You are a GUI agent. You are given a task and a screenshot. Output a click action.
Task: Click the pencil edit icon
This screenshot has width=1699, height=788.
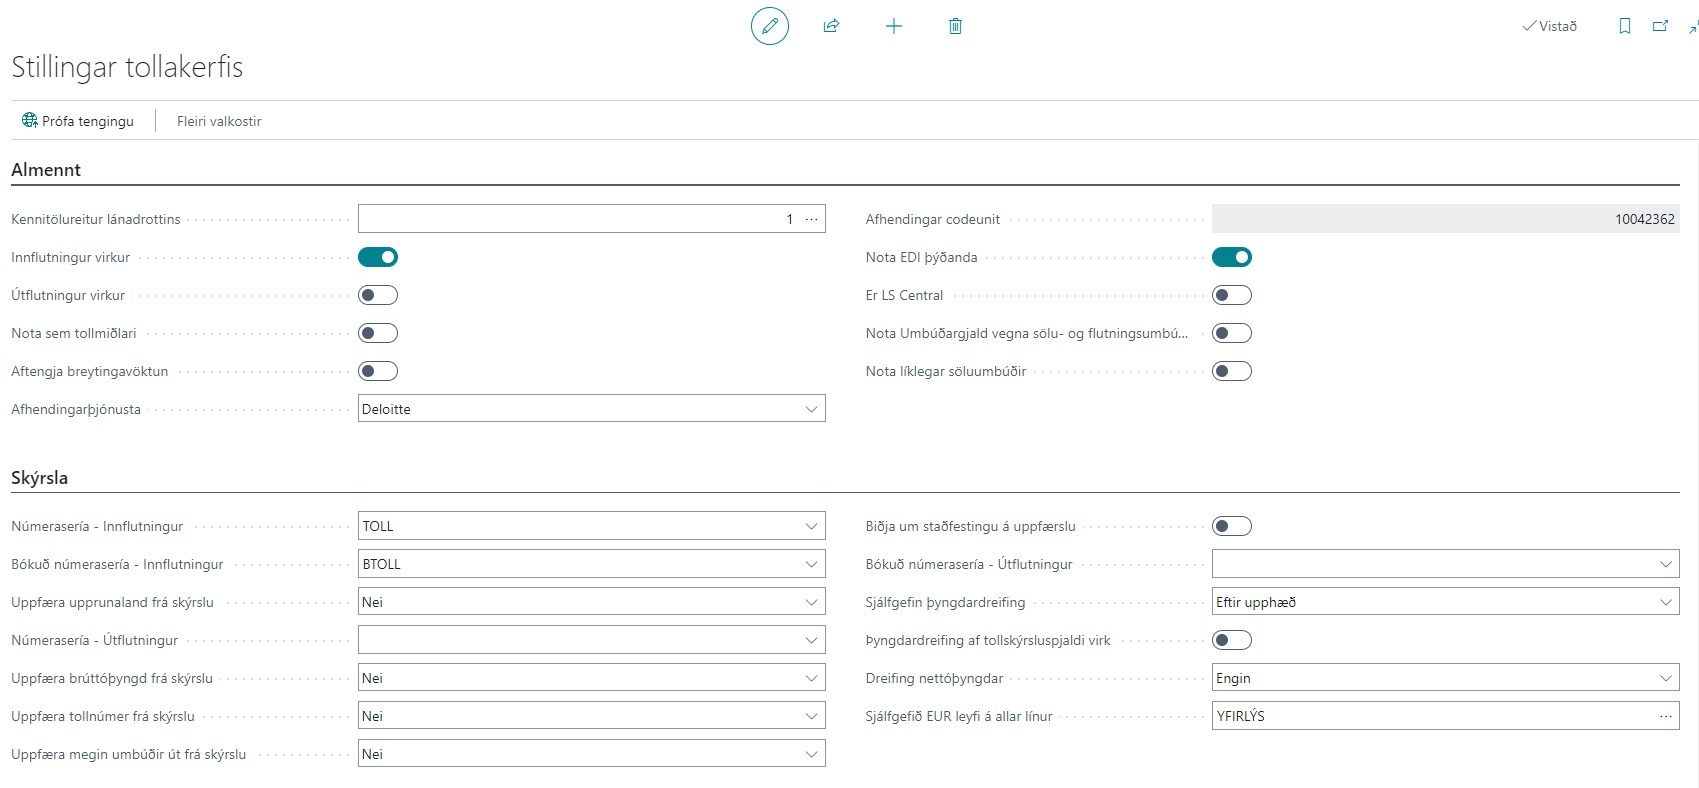point(769,26)
